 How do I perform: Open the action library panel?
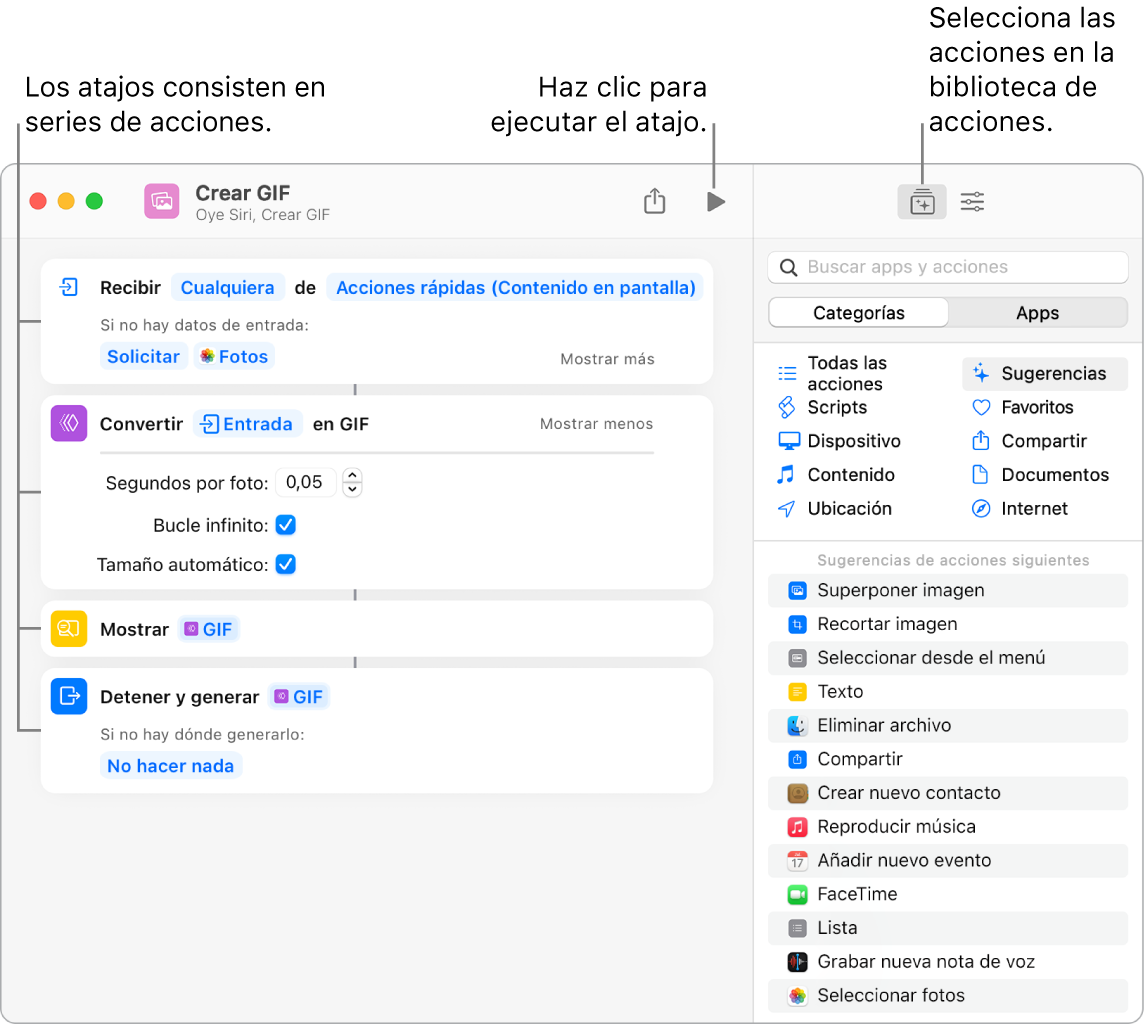click(921, 201)
